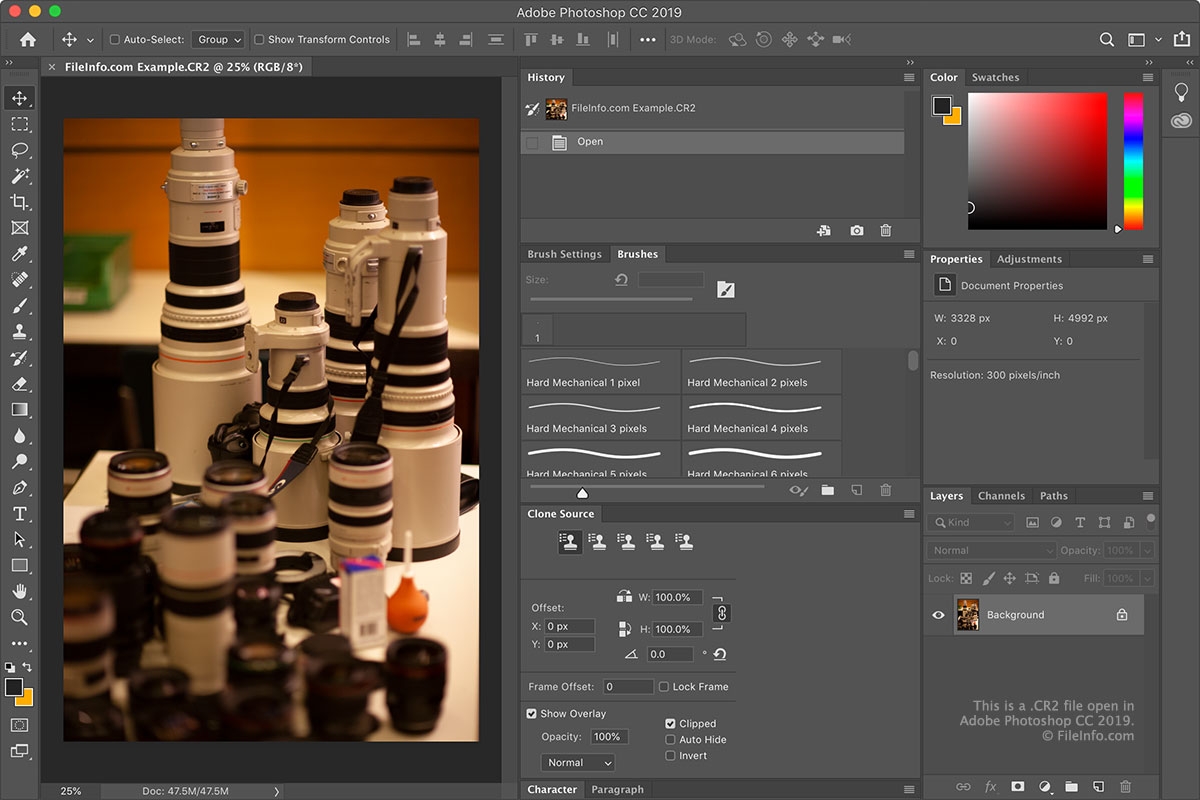Click the rainbow hue slider strip
Screen dimensions: 1200x800
pyautogui.click(x=1133, y=160)
